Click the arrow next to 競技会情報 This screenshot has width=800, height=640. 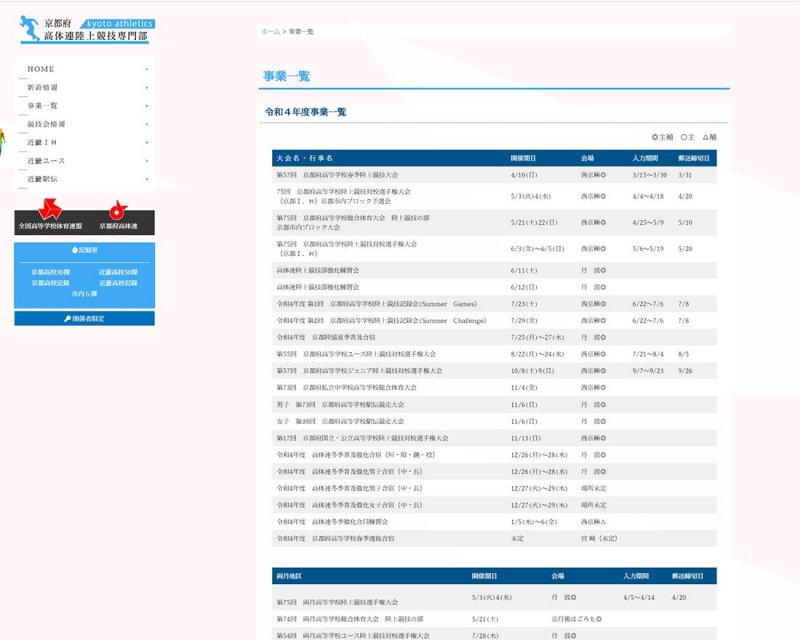click(x=147, y=124)
